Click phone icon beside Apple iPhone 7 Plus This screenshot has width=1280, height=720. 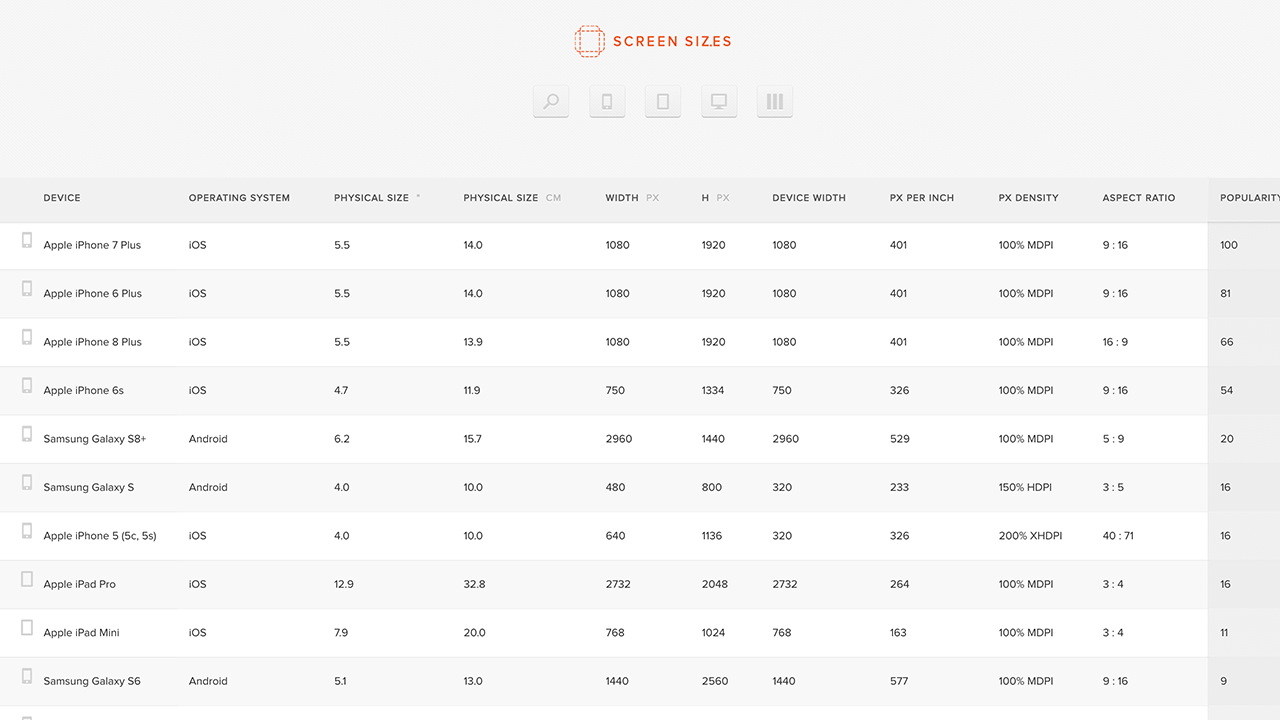click(x=27, y=241)
